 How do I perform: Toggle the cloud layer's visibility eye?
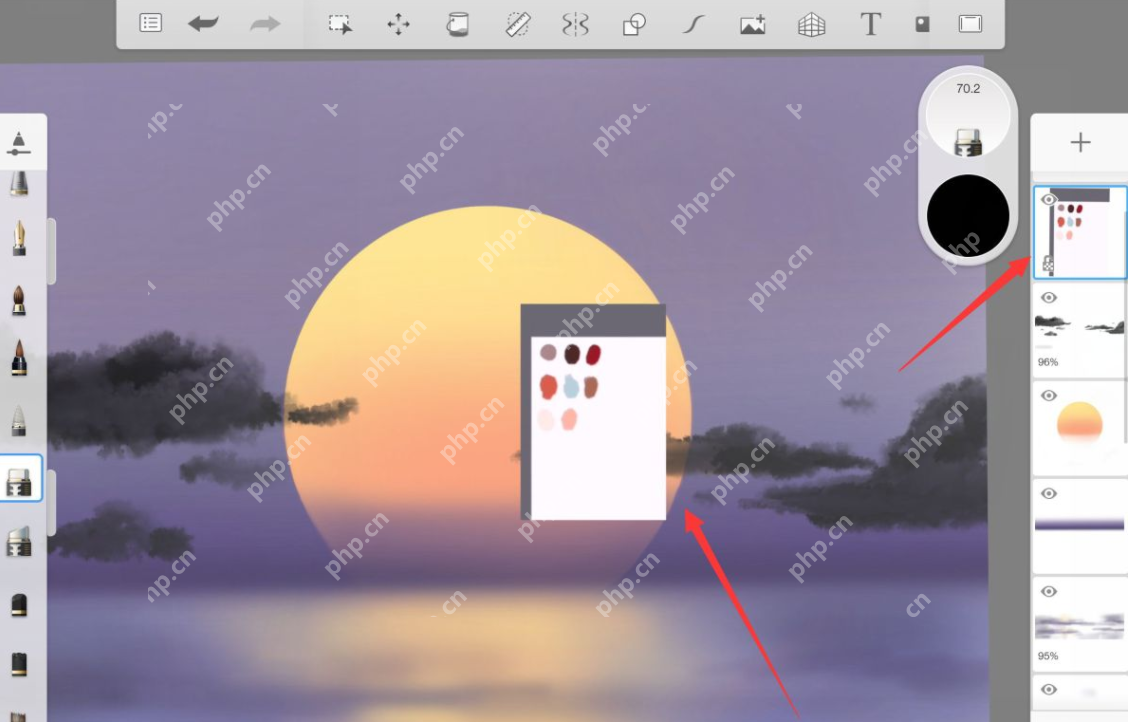pos(1047,297)
